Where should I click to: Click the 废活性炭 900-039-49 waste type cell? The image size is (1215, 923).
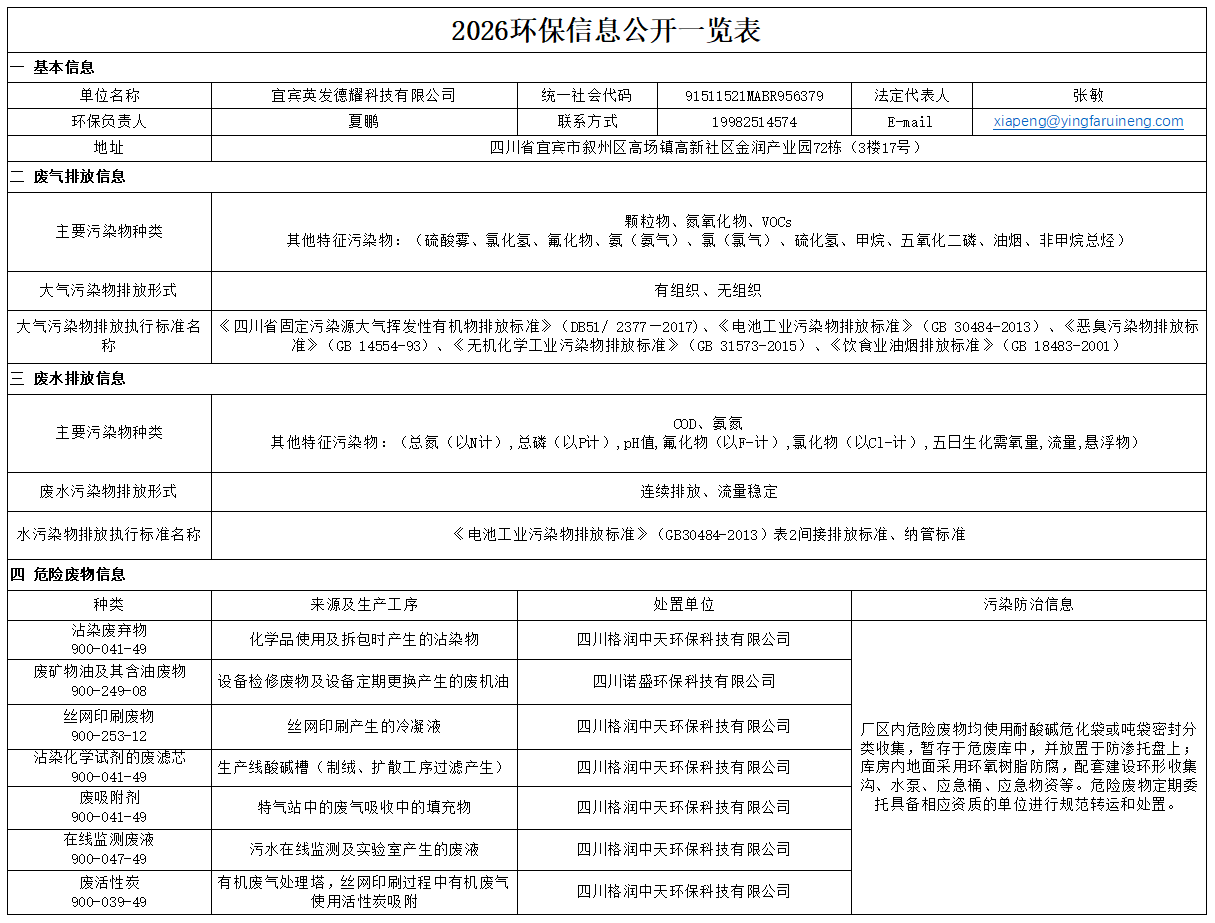[109, 892]
